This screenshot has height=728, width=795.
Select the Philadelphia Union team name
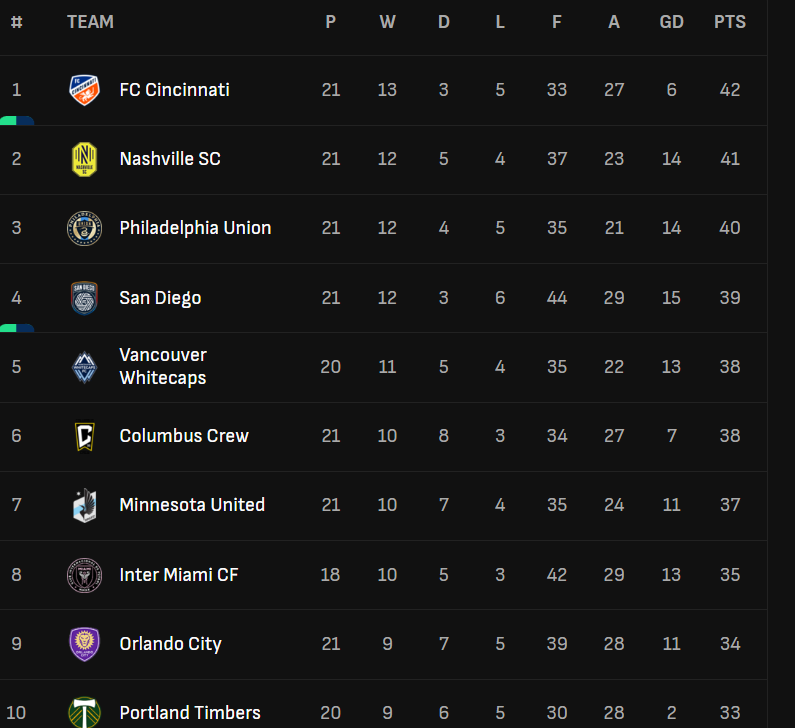click(195, 228)
